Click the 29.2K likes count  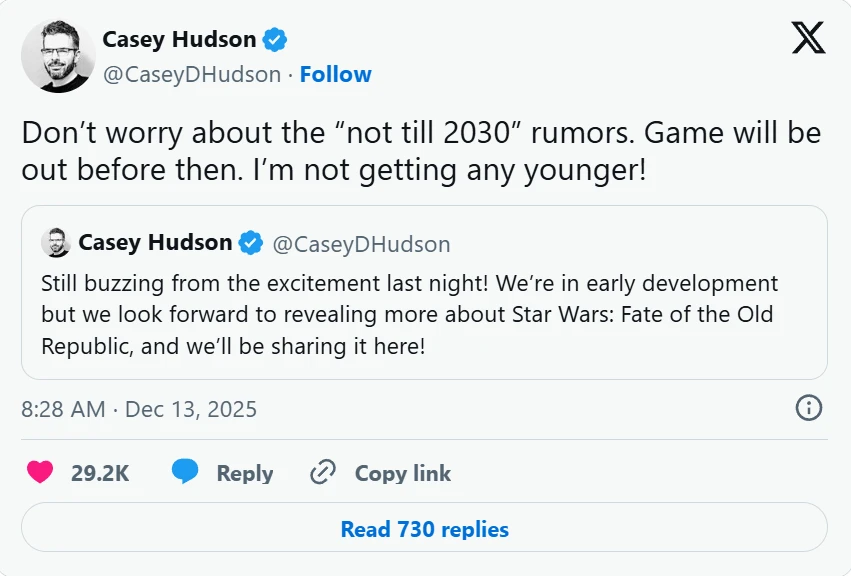(x=100, y=473)
